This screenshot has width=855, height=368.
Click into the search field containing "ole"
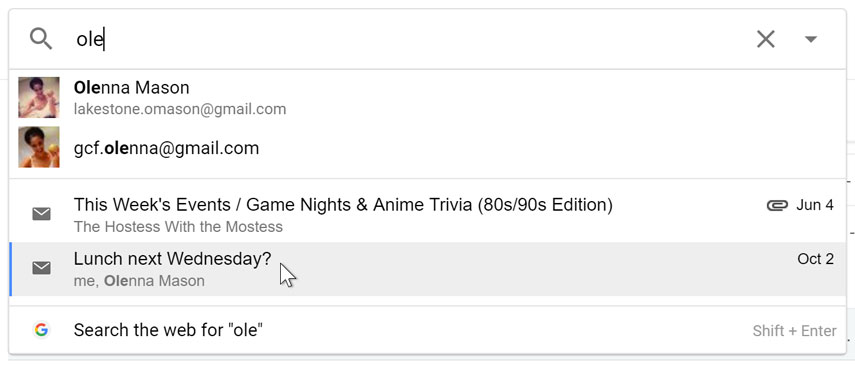point(409,39)
